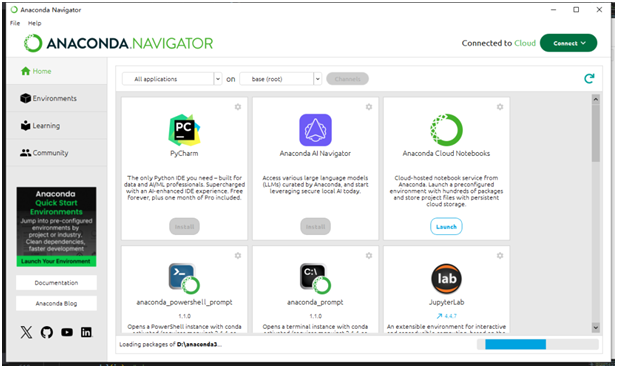Open the YouTube social link
This screenshot has height=368, width=617.
tap(67, 332)
